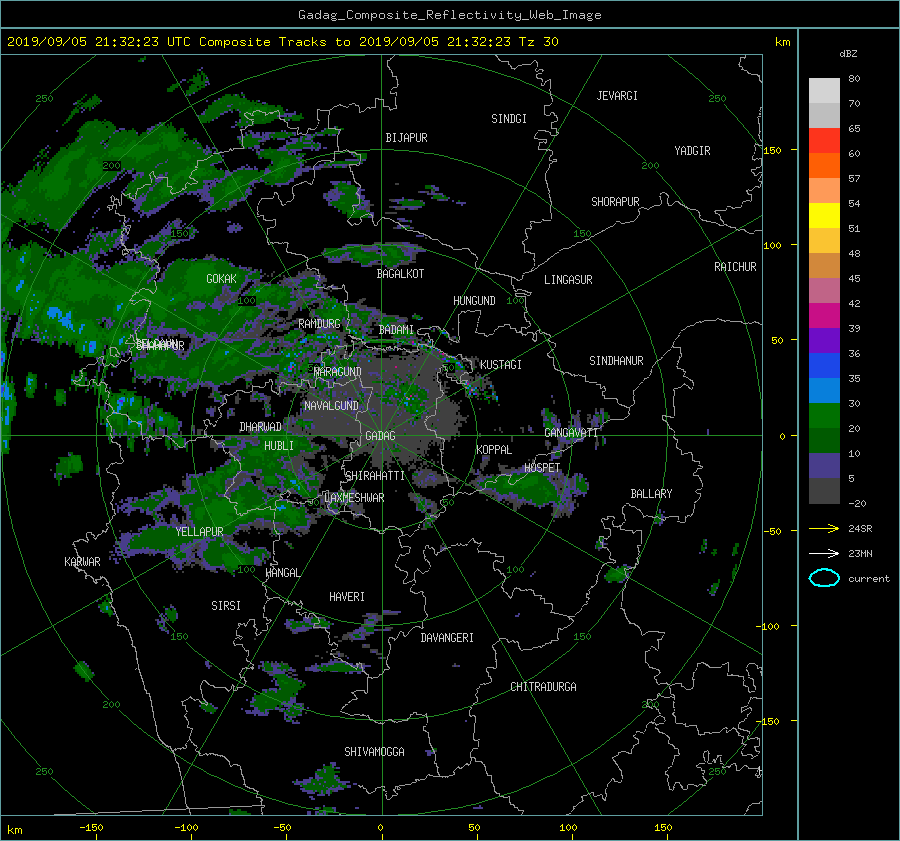
Task: Click the -20 value on the dBZ scale
Action: tap(858, 503)
